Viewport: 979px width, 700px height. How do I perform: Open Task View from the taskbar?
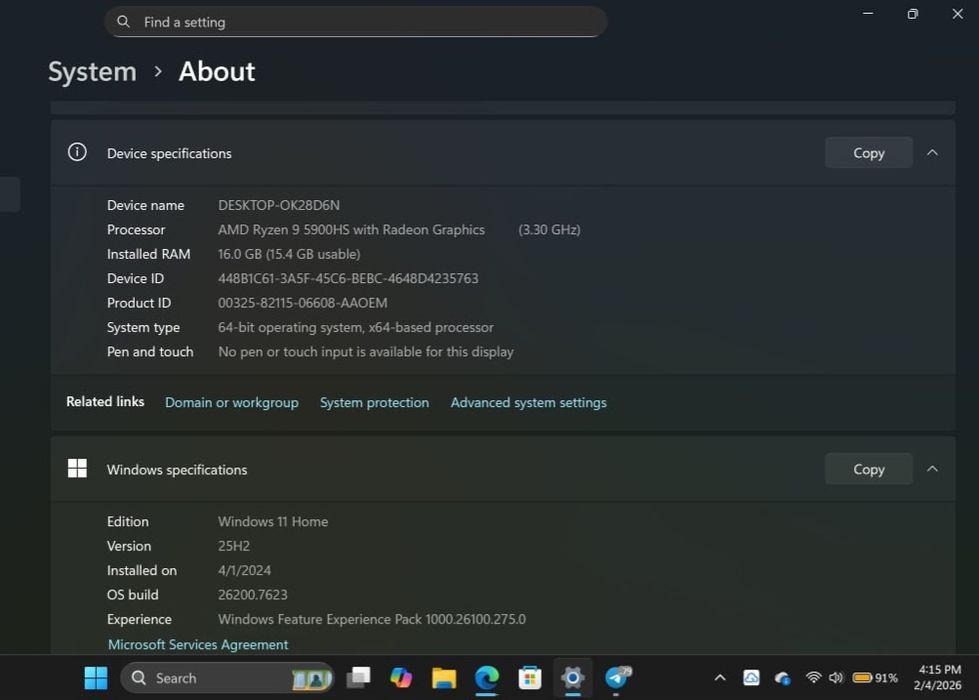click(x=359, y=678)
